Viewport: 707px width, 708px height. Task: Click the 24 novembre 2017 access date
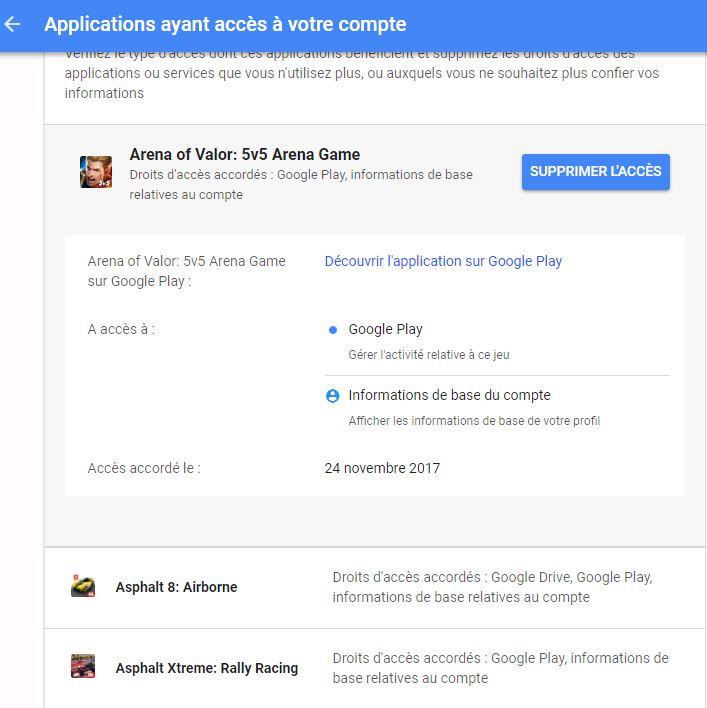click(382, 468)
